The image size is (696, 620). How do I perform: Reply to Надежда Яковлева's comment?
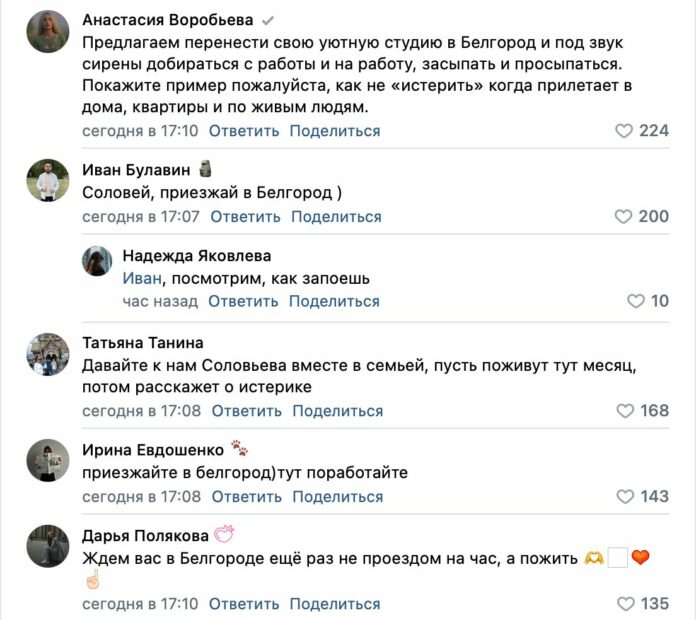tap(243, 301)
